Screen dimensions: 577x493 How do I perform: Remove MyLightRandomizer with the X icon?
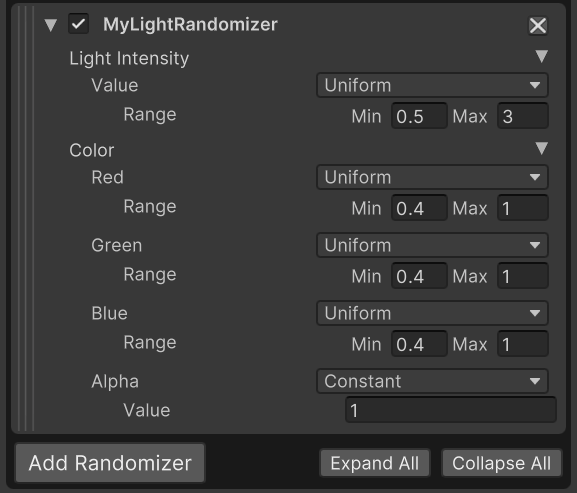click(x=538, y=25)
